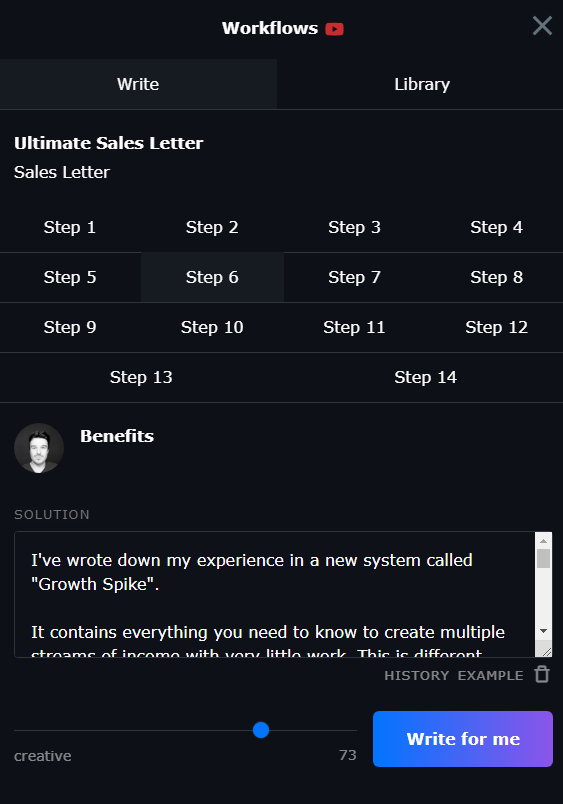
Task: Open the YouTube tutorial icon beside Workflows
Action: (x=334, y=29)
